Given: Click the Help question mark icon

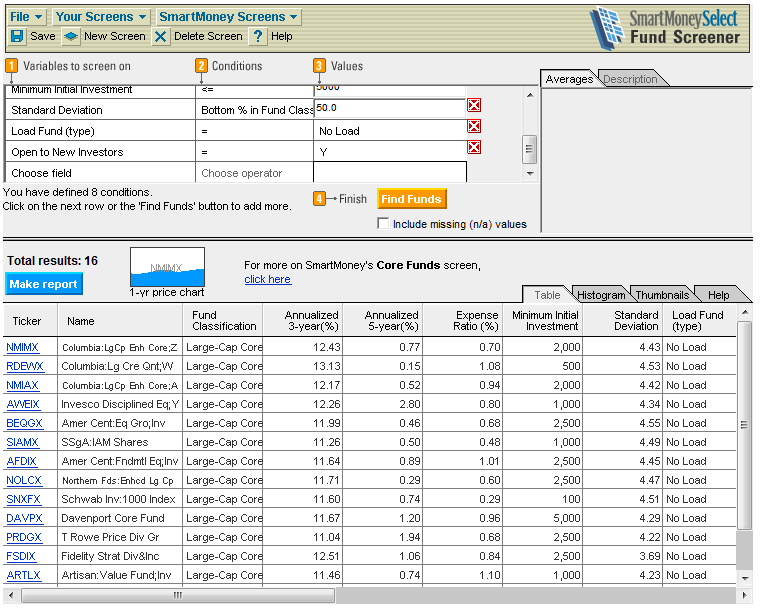Looking at the screenshot, I should (258, 36).
